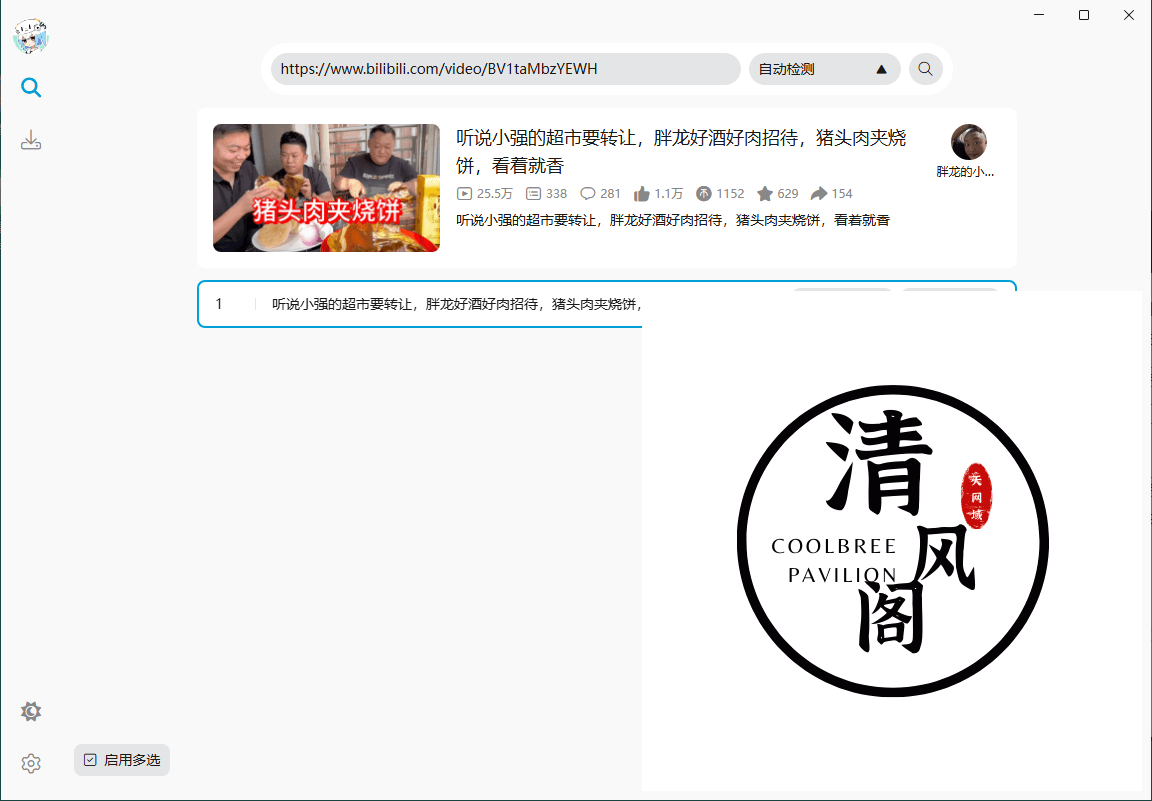Click the magnifier search button beside 自动检测
Screen dimensions: 1152x801
[x=926, y=69]
